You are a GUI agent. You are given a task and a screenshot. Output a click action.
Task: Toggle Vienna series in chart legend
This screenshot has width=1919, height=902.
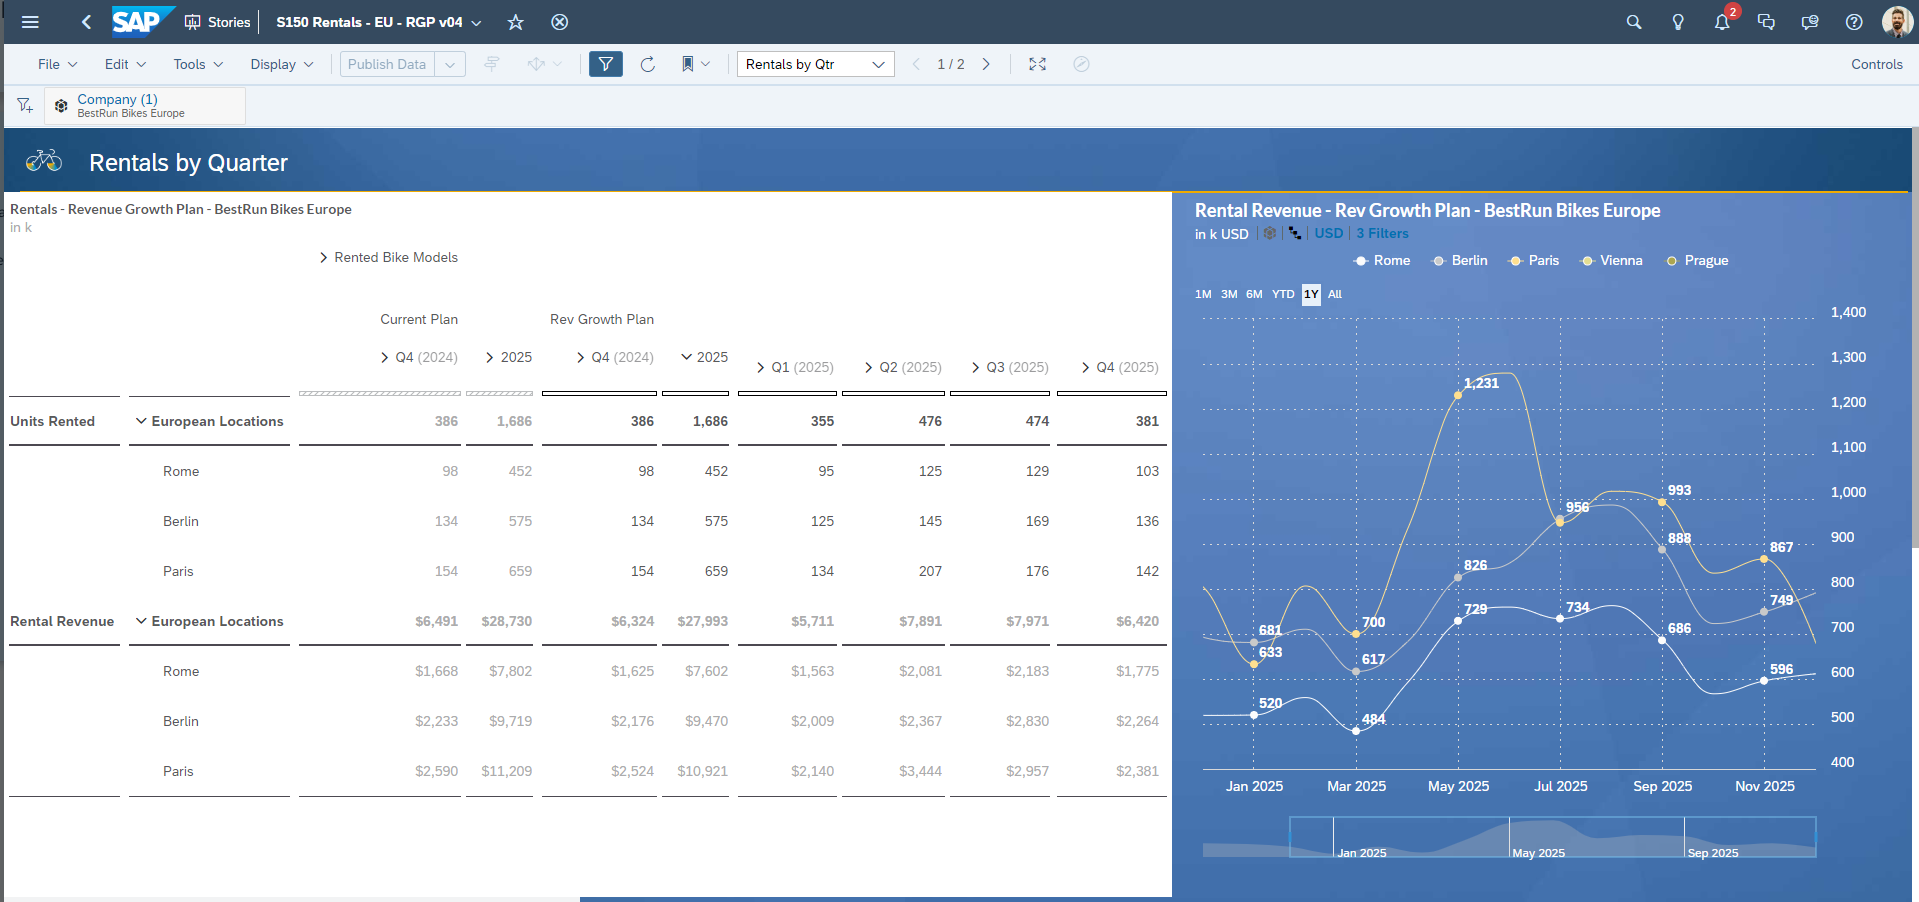click(x=1611, y=260)
